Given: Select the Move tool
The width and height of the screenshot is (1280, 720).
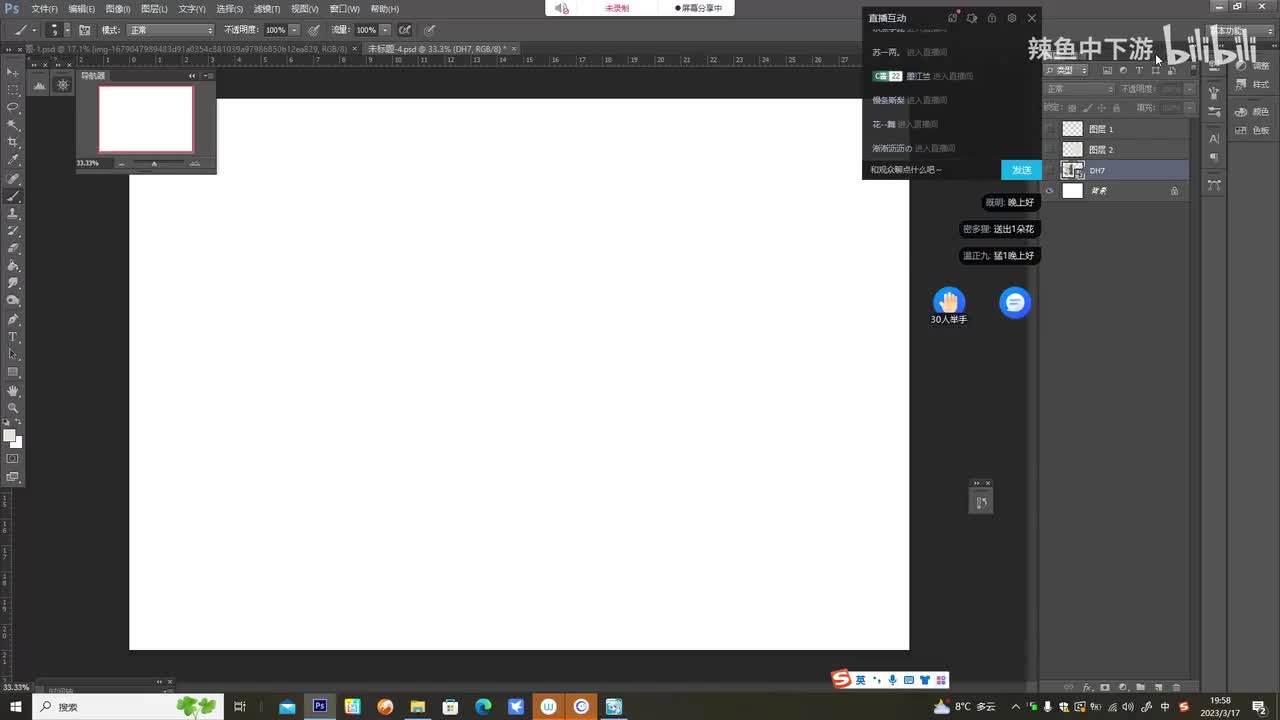Looking at the screenshot, I should click(x=13, y=72).
